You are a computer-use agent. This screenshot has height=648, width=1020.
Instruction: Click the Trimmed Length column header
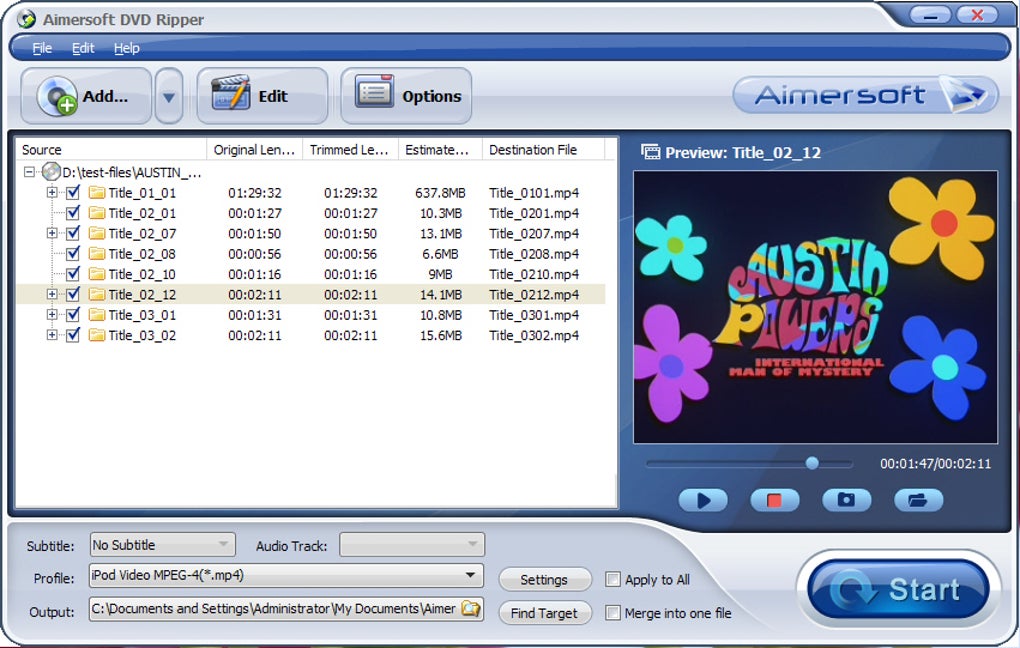(350, 150)
